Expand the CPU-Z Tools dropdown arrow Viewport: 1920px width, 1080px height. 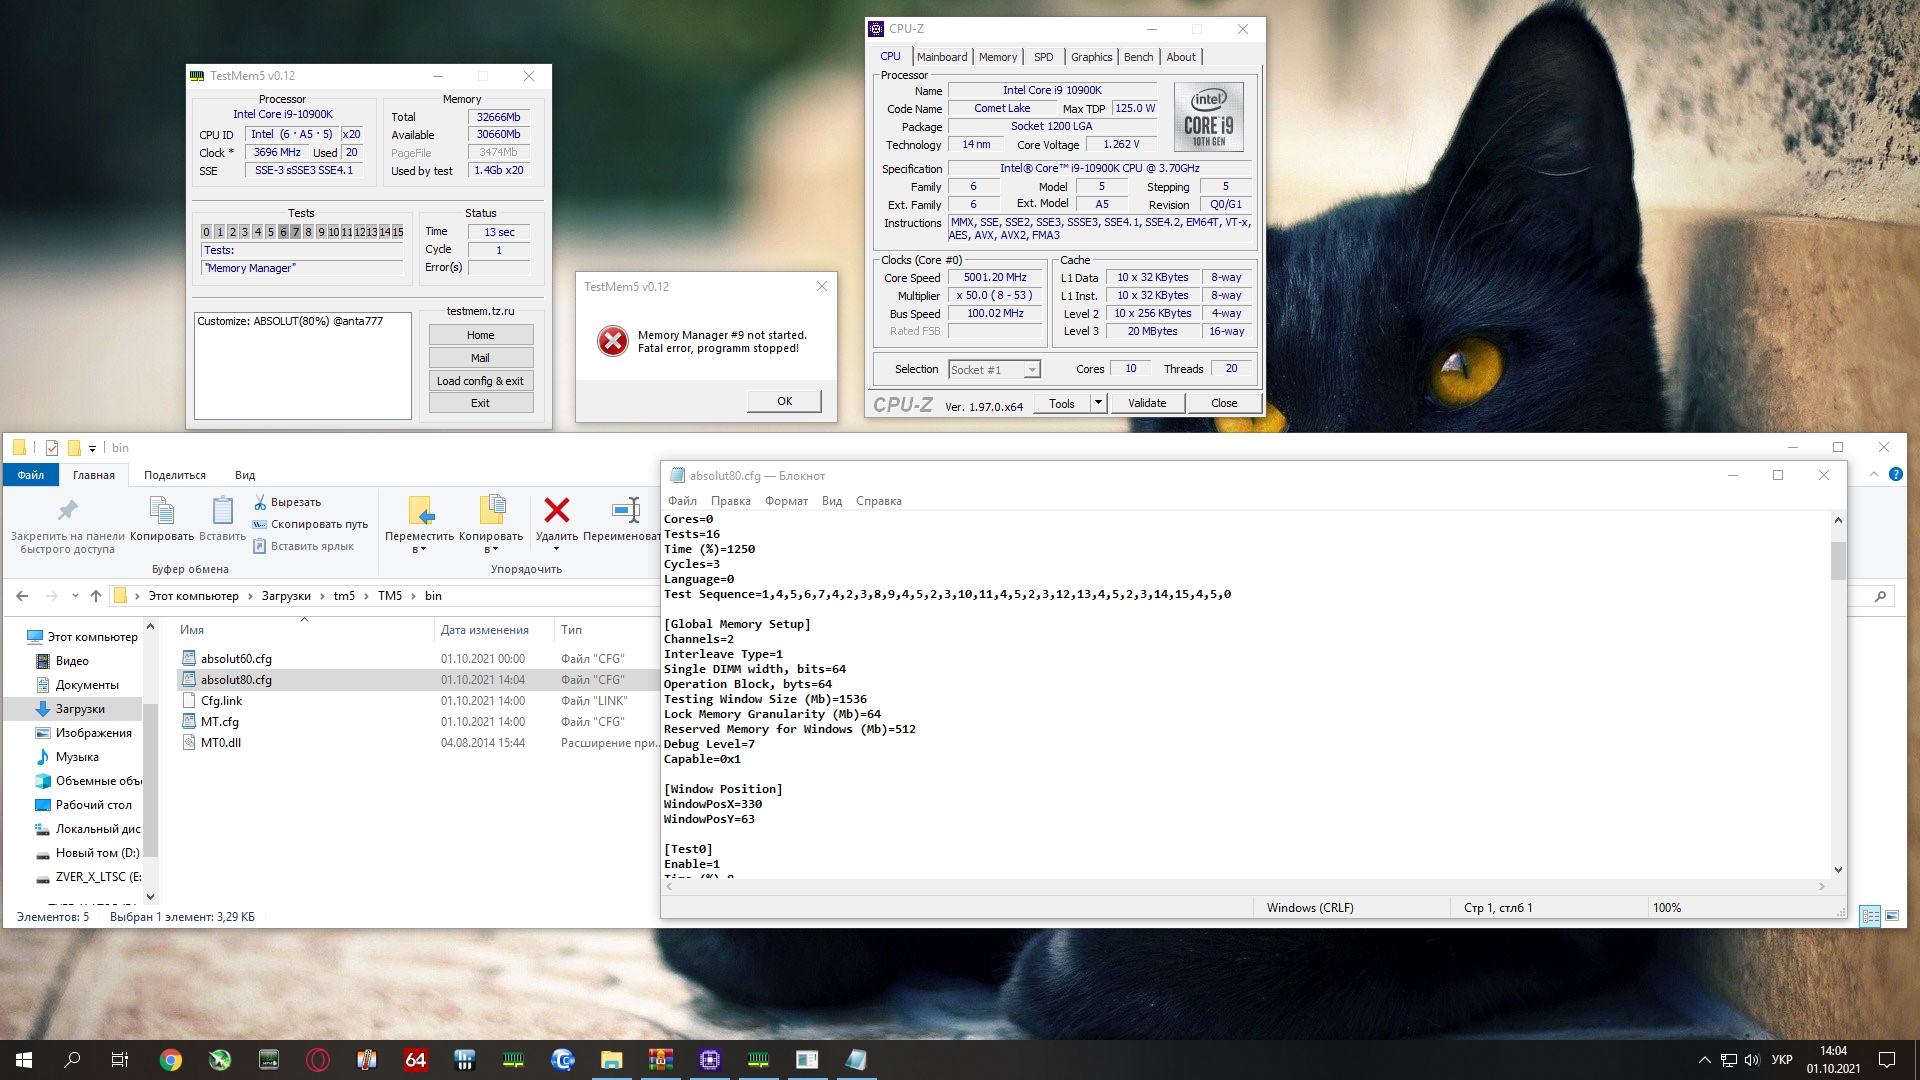coord(1098,403)
